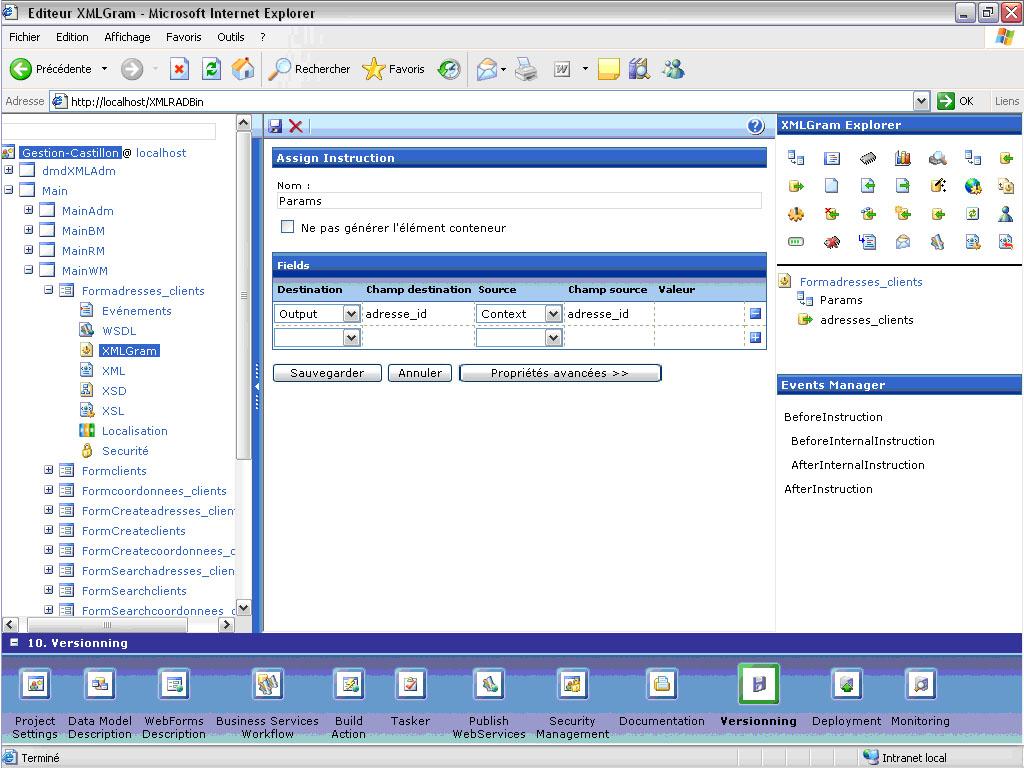Expand the MainAdm tree node
Image resolution: width=1024 pixels, height=768 pixels.
[29, 211]
